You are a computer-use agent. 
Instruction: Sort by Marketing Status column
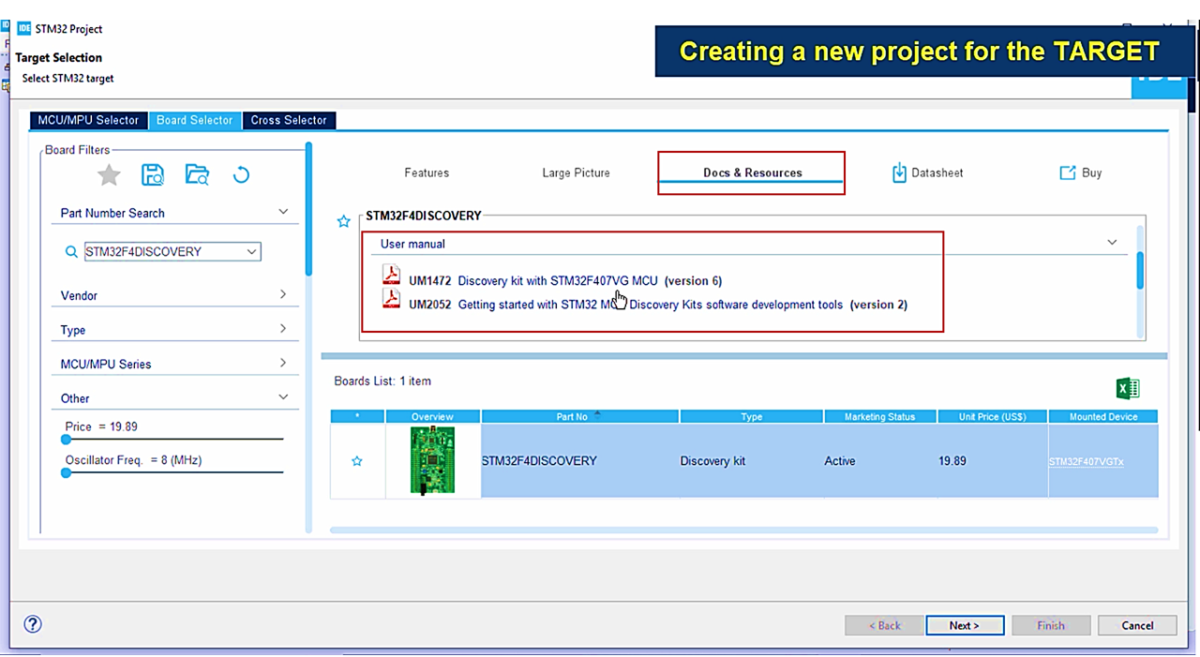pyautogui.click(x=880, y=417)
